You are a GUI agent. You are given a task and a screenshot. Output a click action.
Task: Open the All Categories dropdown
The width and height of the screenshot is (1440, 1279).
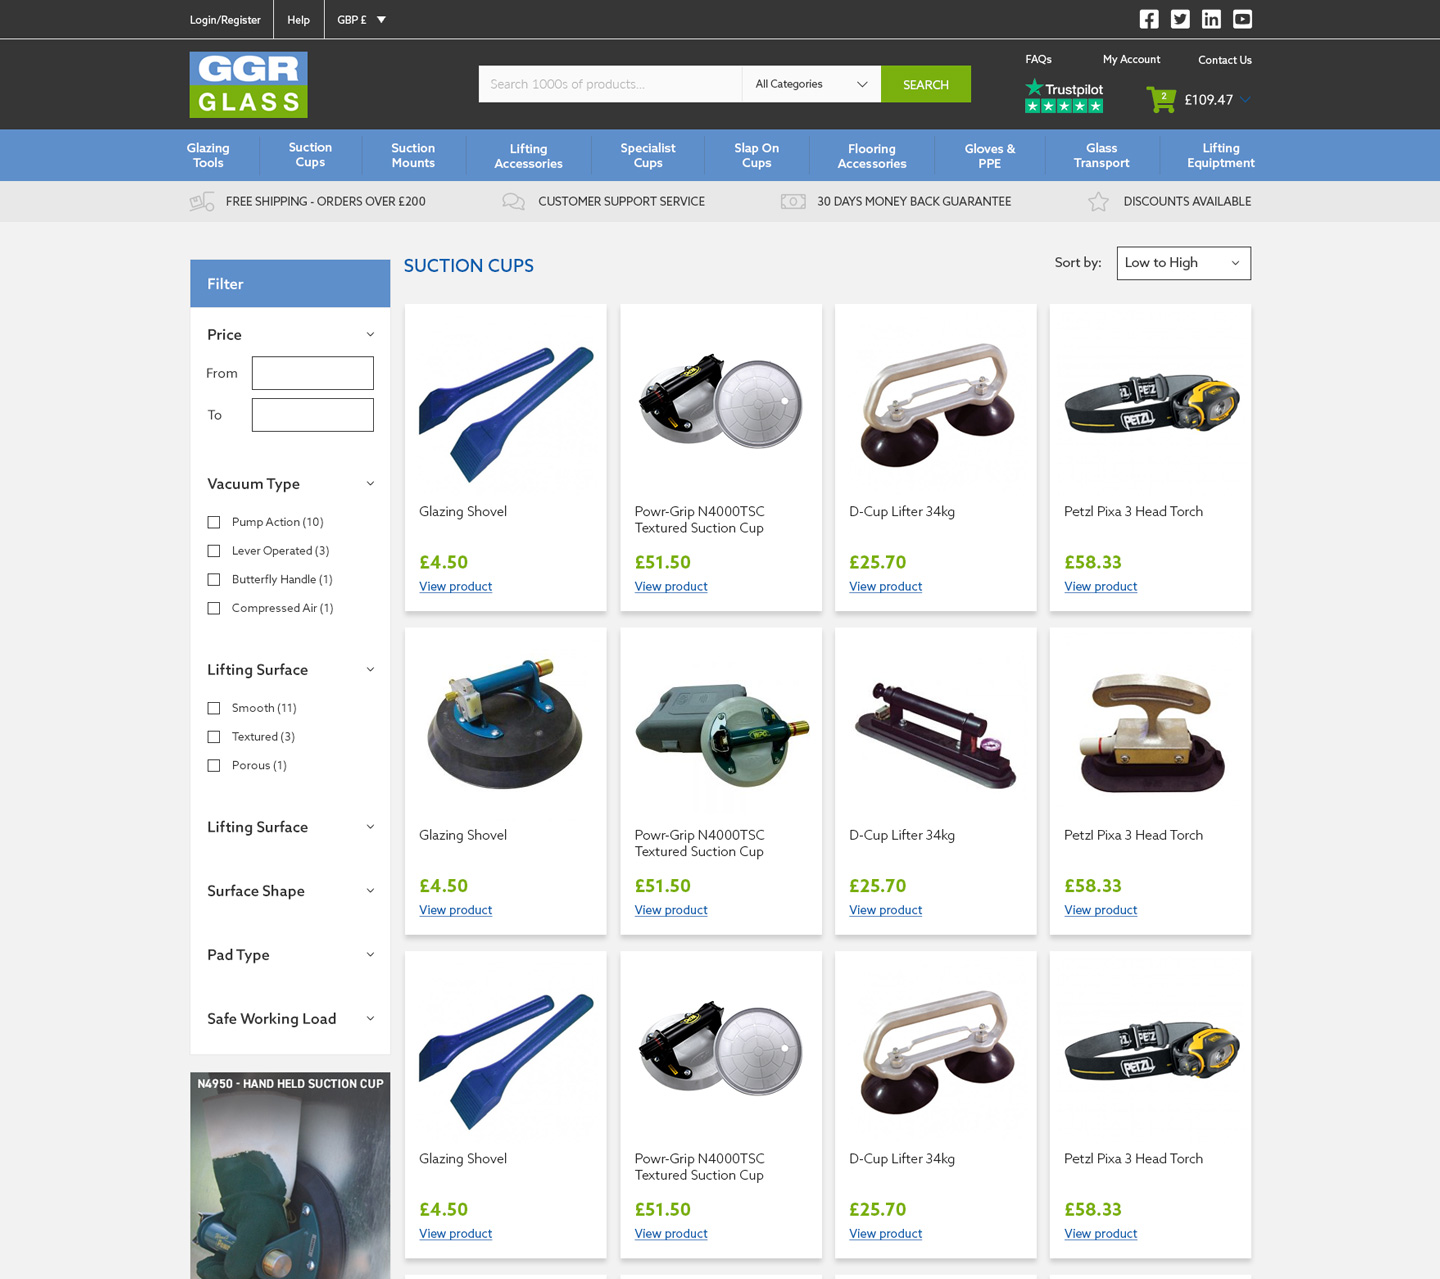(x=811, y=84)
